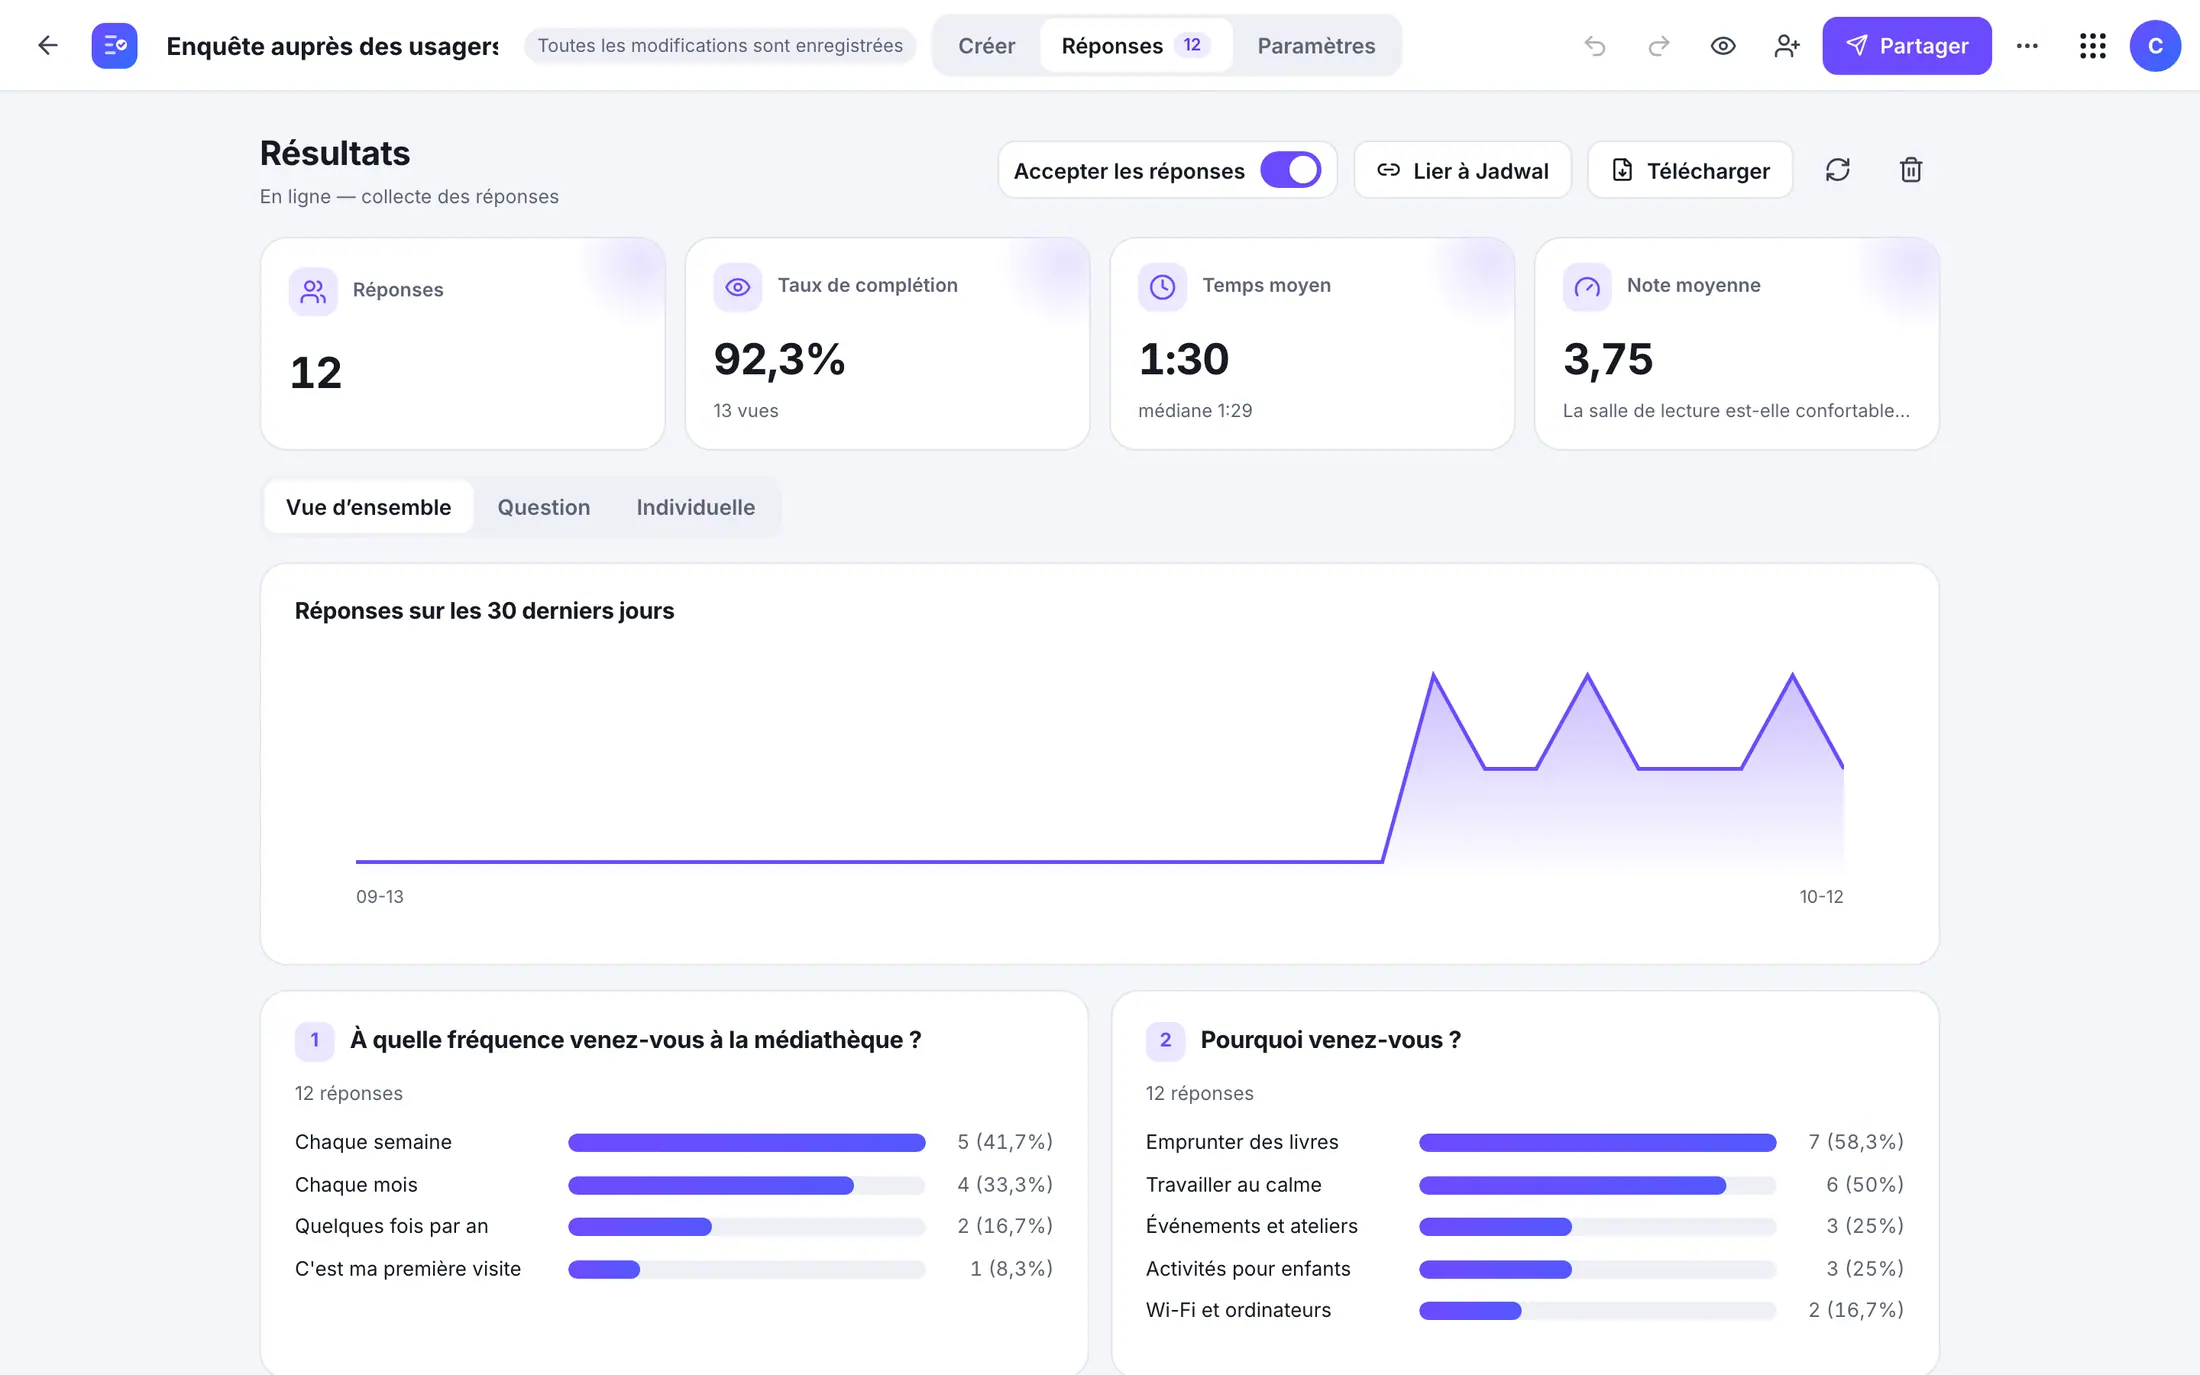2200x1375 pixels.
Task: Open the user account avatar C
Action: [2155, 46]
